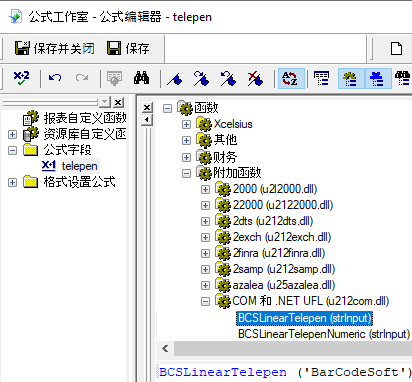Go to previous bookmark icon
The width and height of the screenshot is (412, 382).
coord(228,79)
